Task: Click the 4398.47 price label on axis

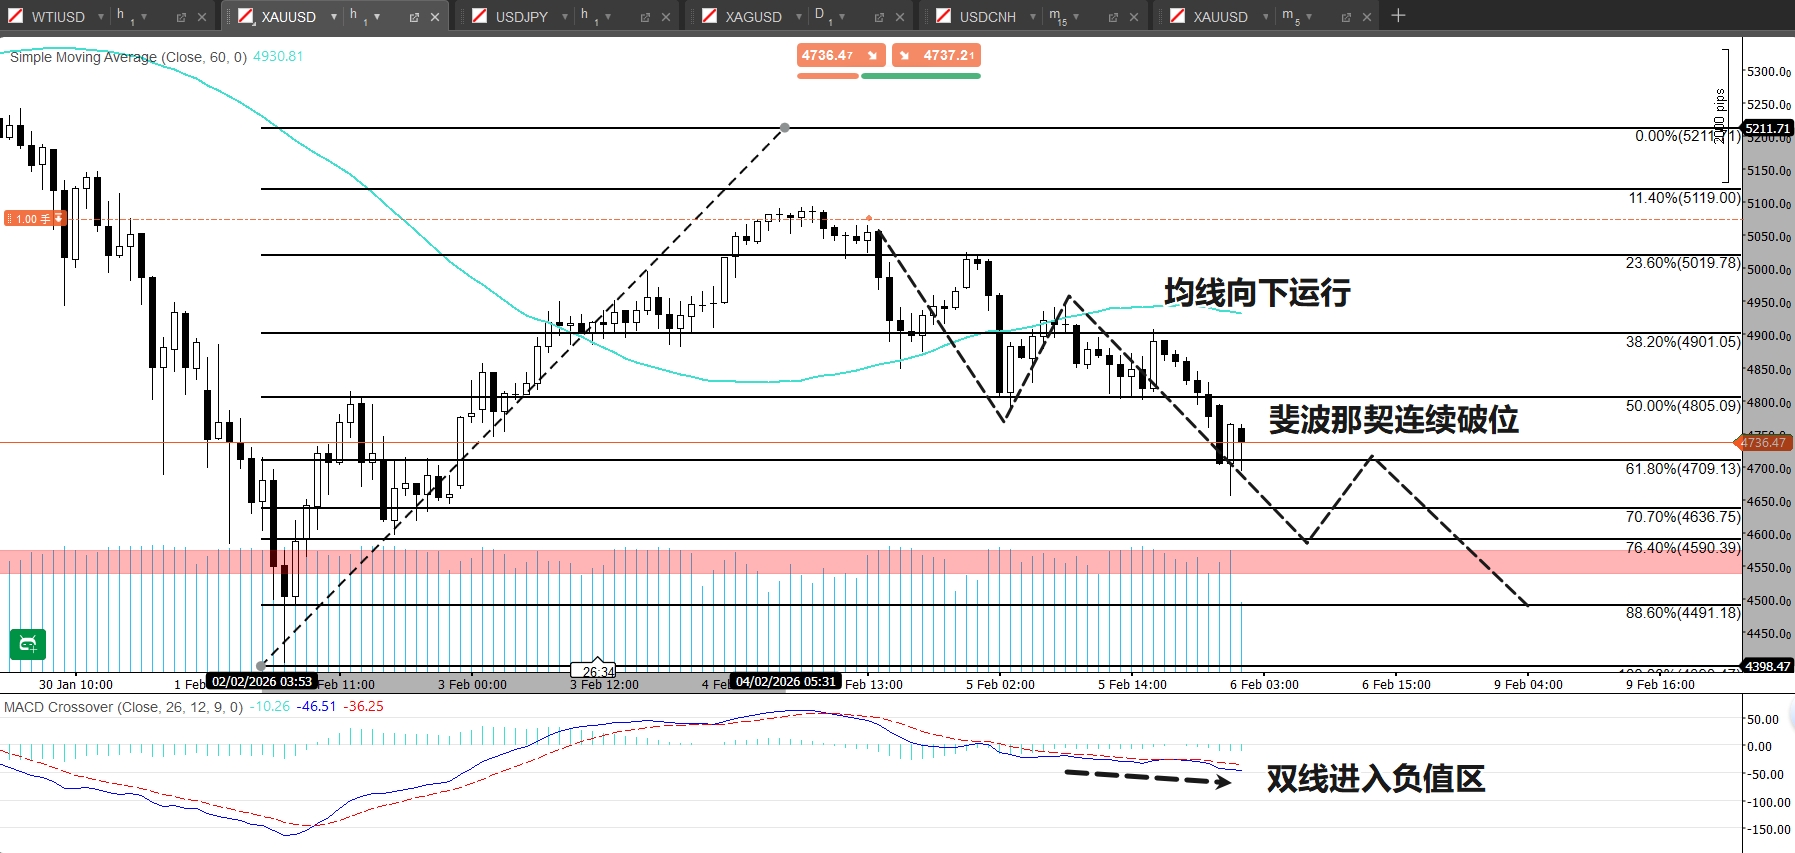Action: pos(1768,666)
